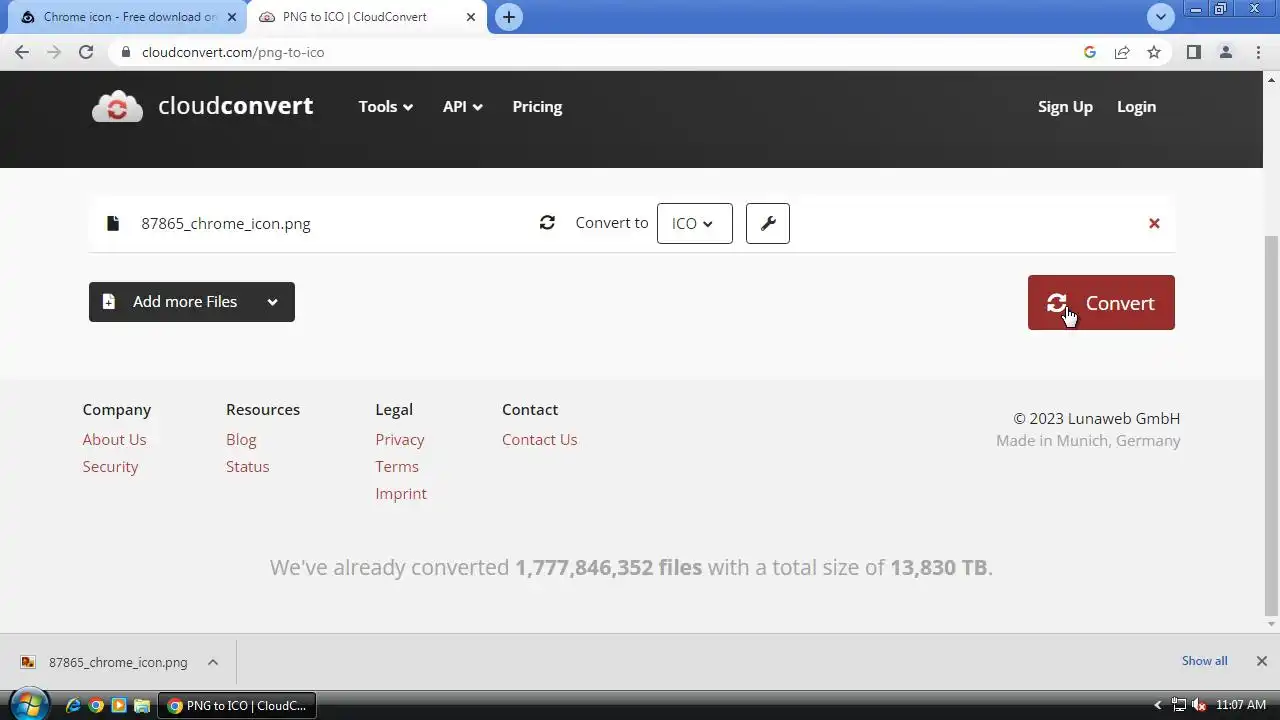Open the Status link
The width and height of the screenshot is (1280, 720).
247,466
